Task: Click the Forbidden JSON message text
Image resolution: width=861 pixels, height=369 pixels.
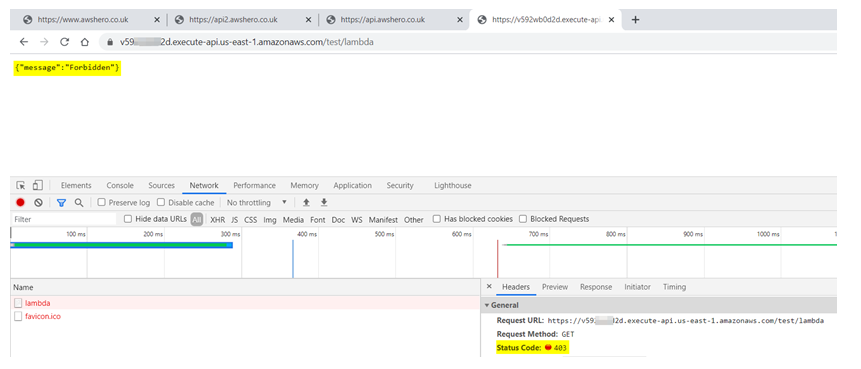Action: 67,68
